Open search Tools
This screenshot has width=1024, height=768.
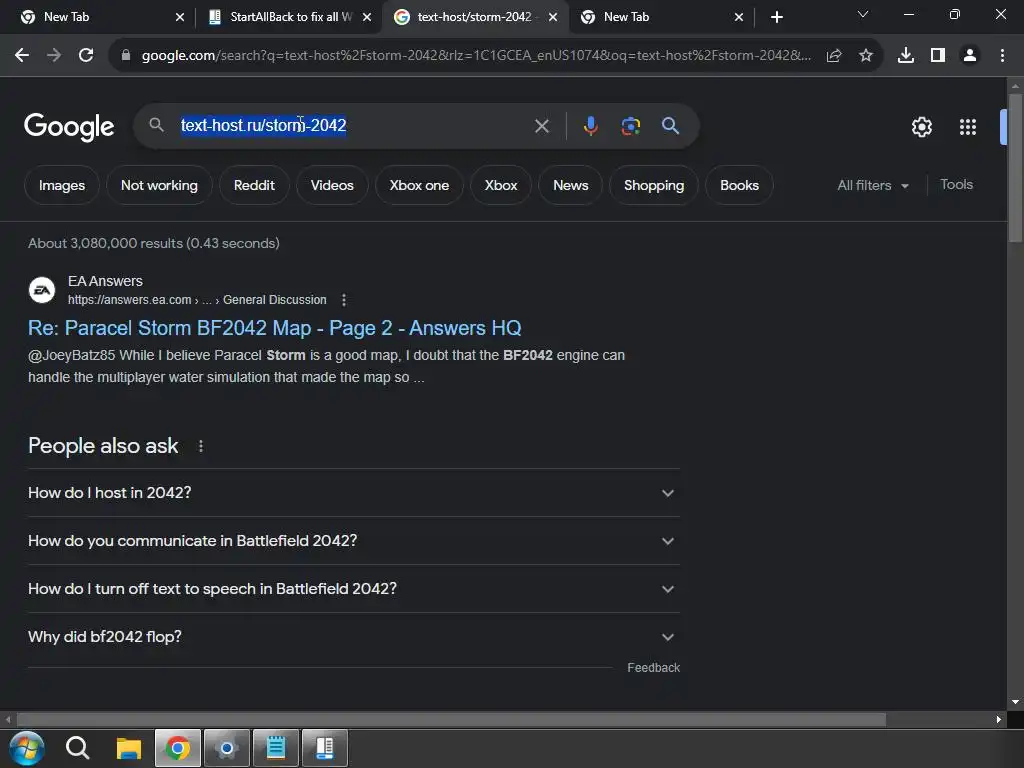coord(956,185)
